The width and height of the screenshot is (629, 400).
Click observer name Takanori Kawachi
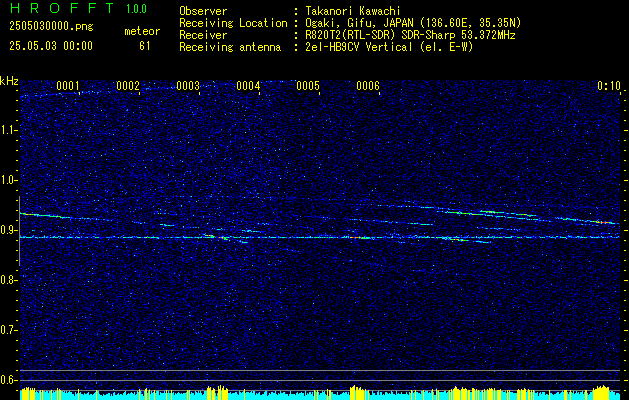click(x=353, y=11)
